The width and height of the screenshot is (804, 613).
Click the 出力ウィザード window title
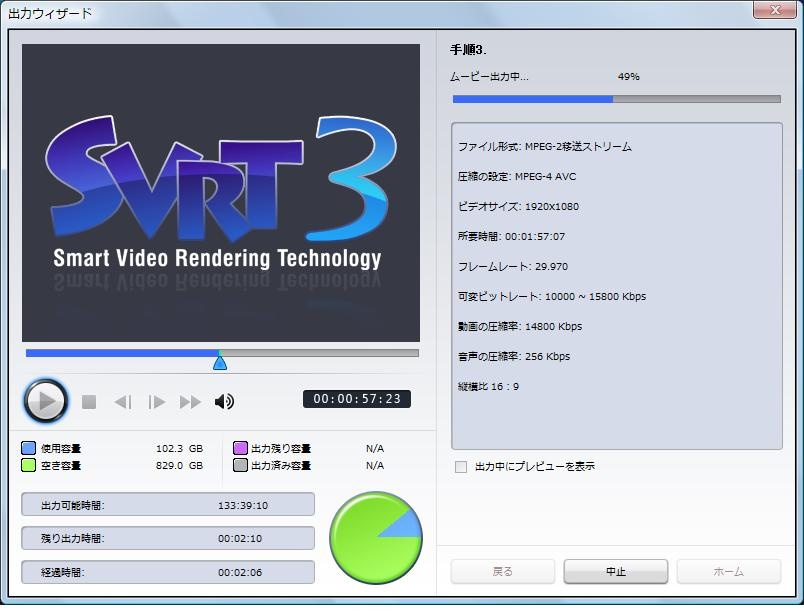tap(50, 13)
